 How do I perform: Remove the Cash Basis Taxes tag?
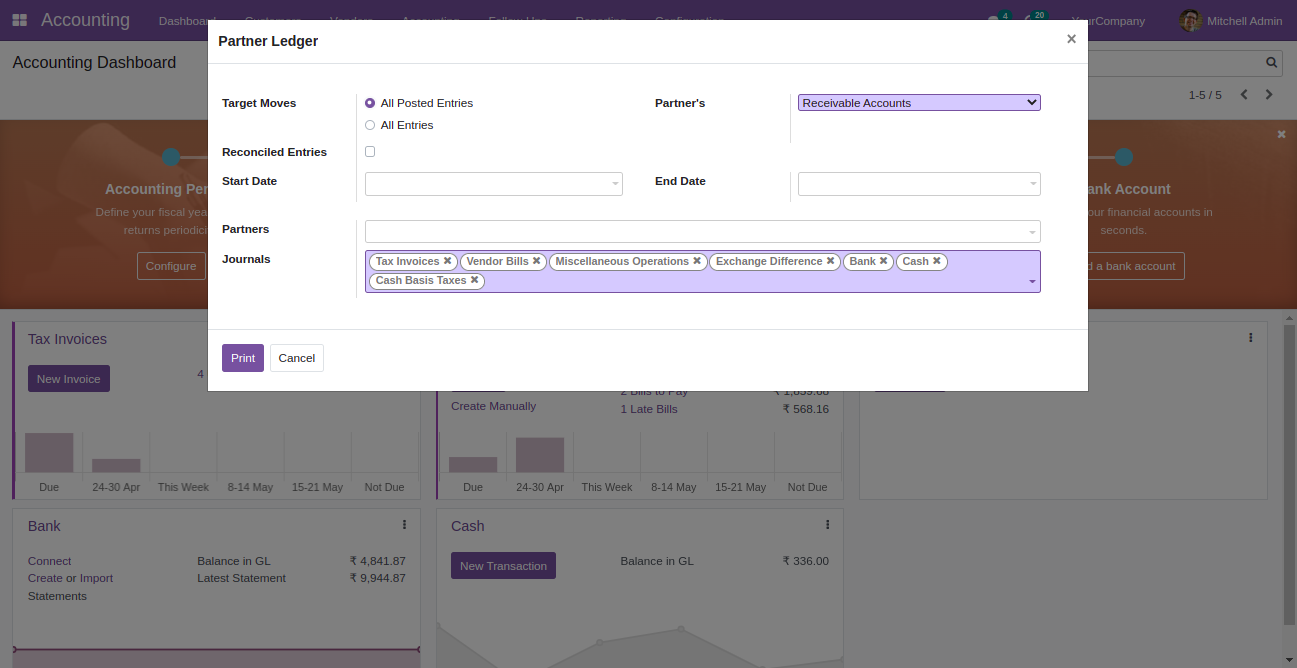point(474,280)
